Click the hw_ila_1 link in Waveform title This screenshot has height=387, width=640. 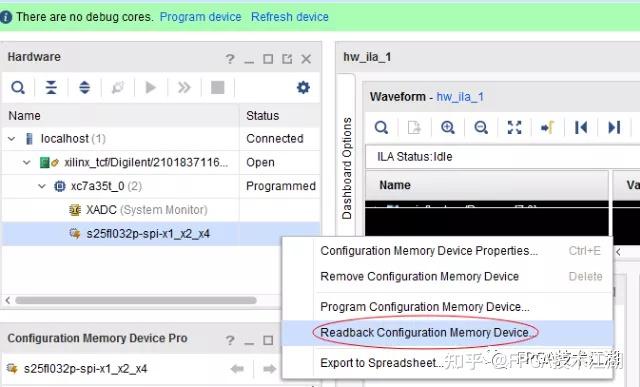point(460,97)
